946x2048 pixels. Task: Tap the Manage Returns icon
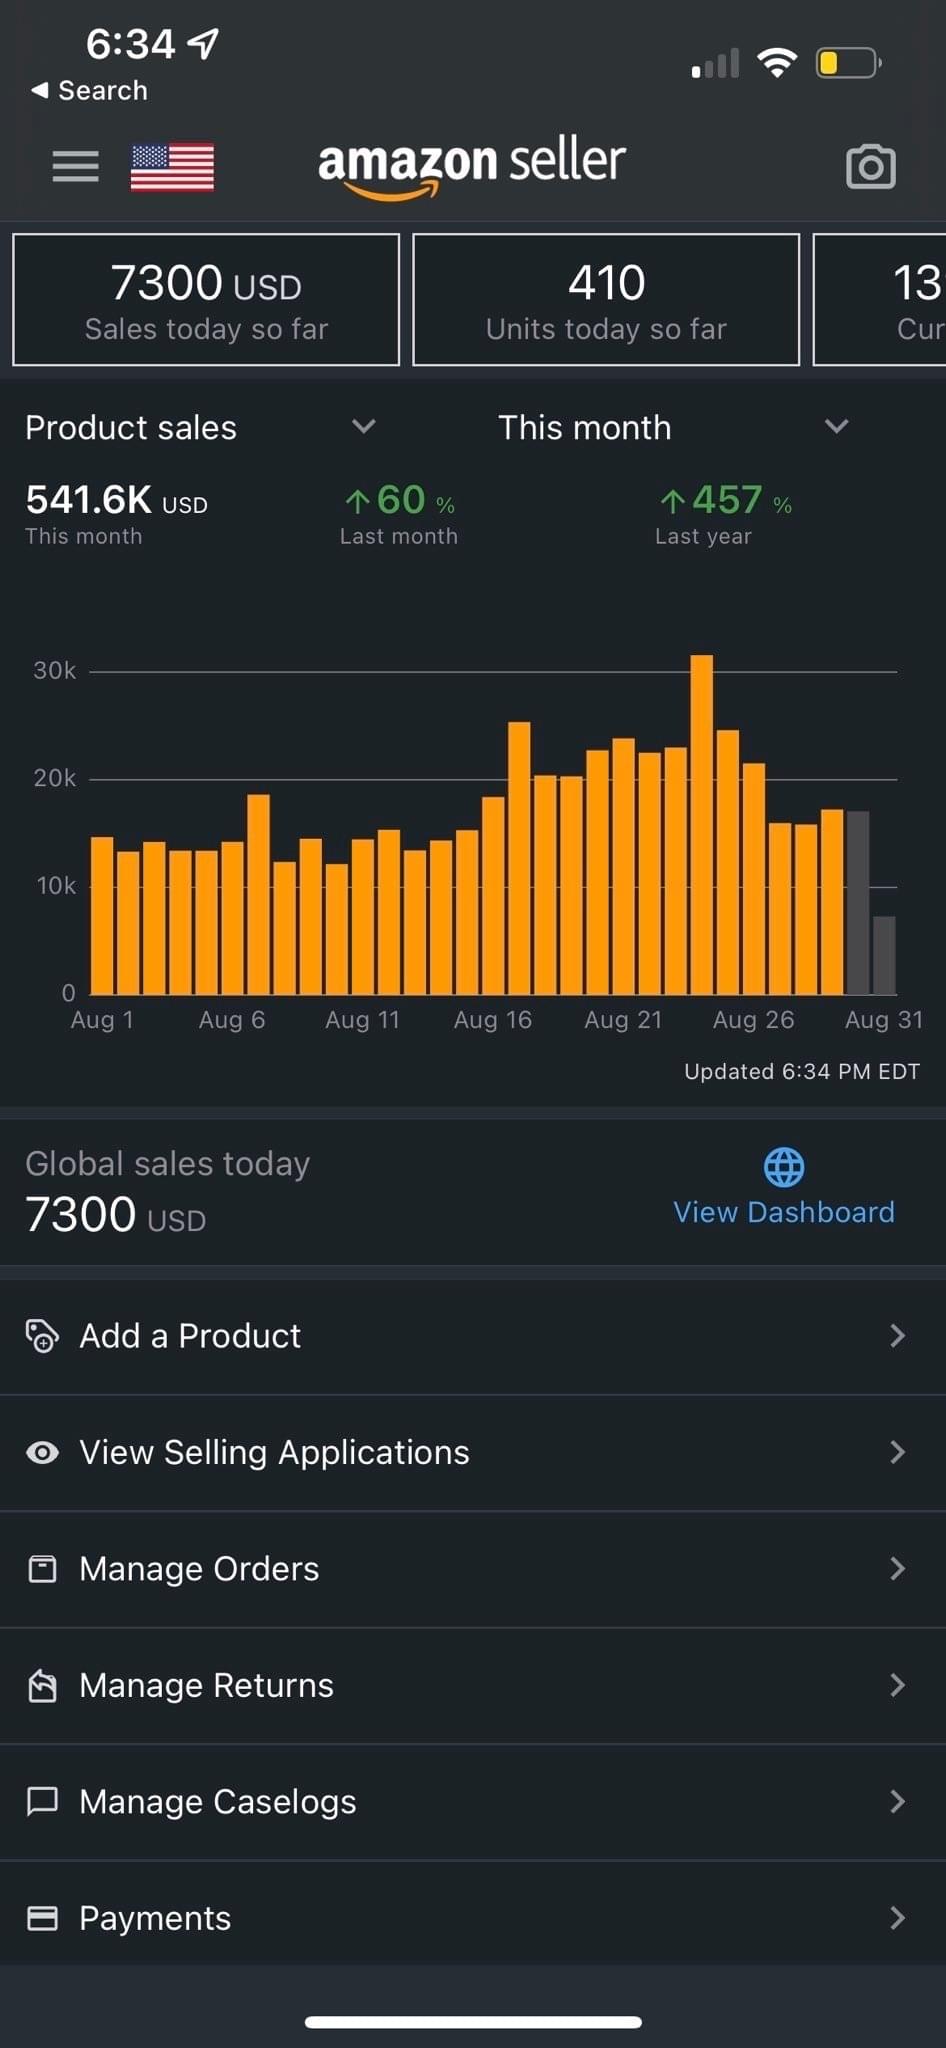[42, 1686]
